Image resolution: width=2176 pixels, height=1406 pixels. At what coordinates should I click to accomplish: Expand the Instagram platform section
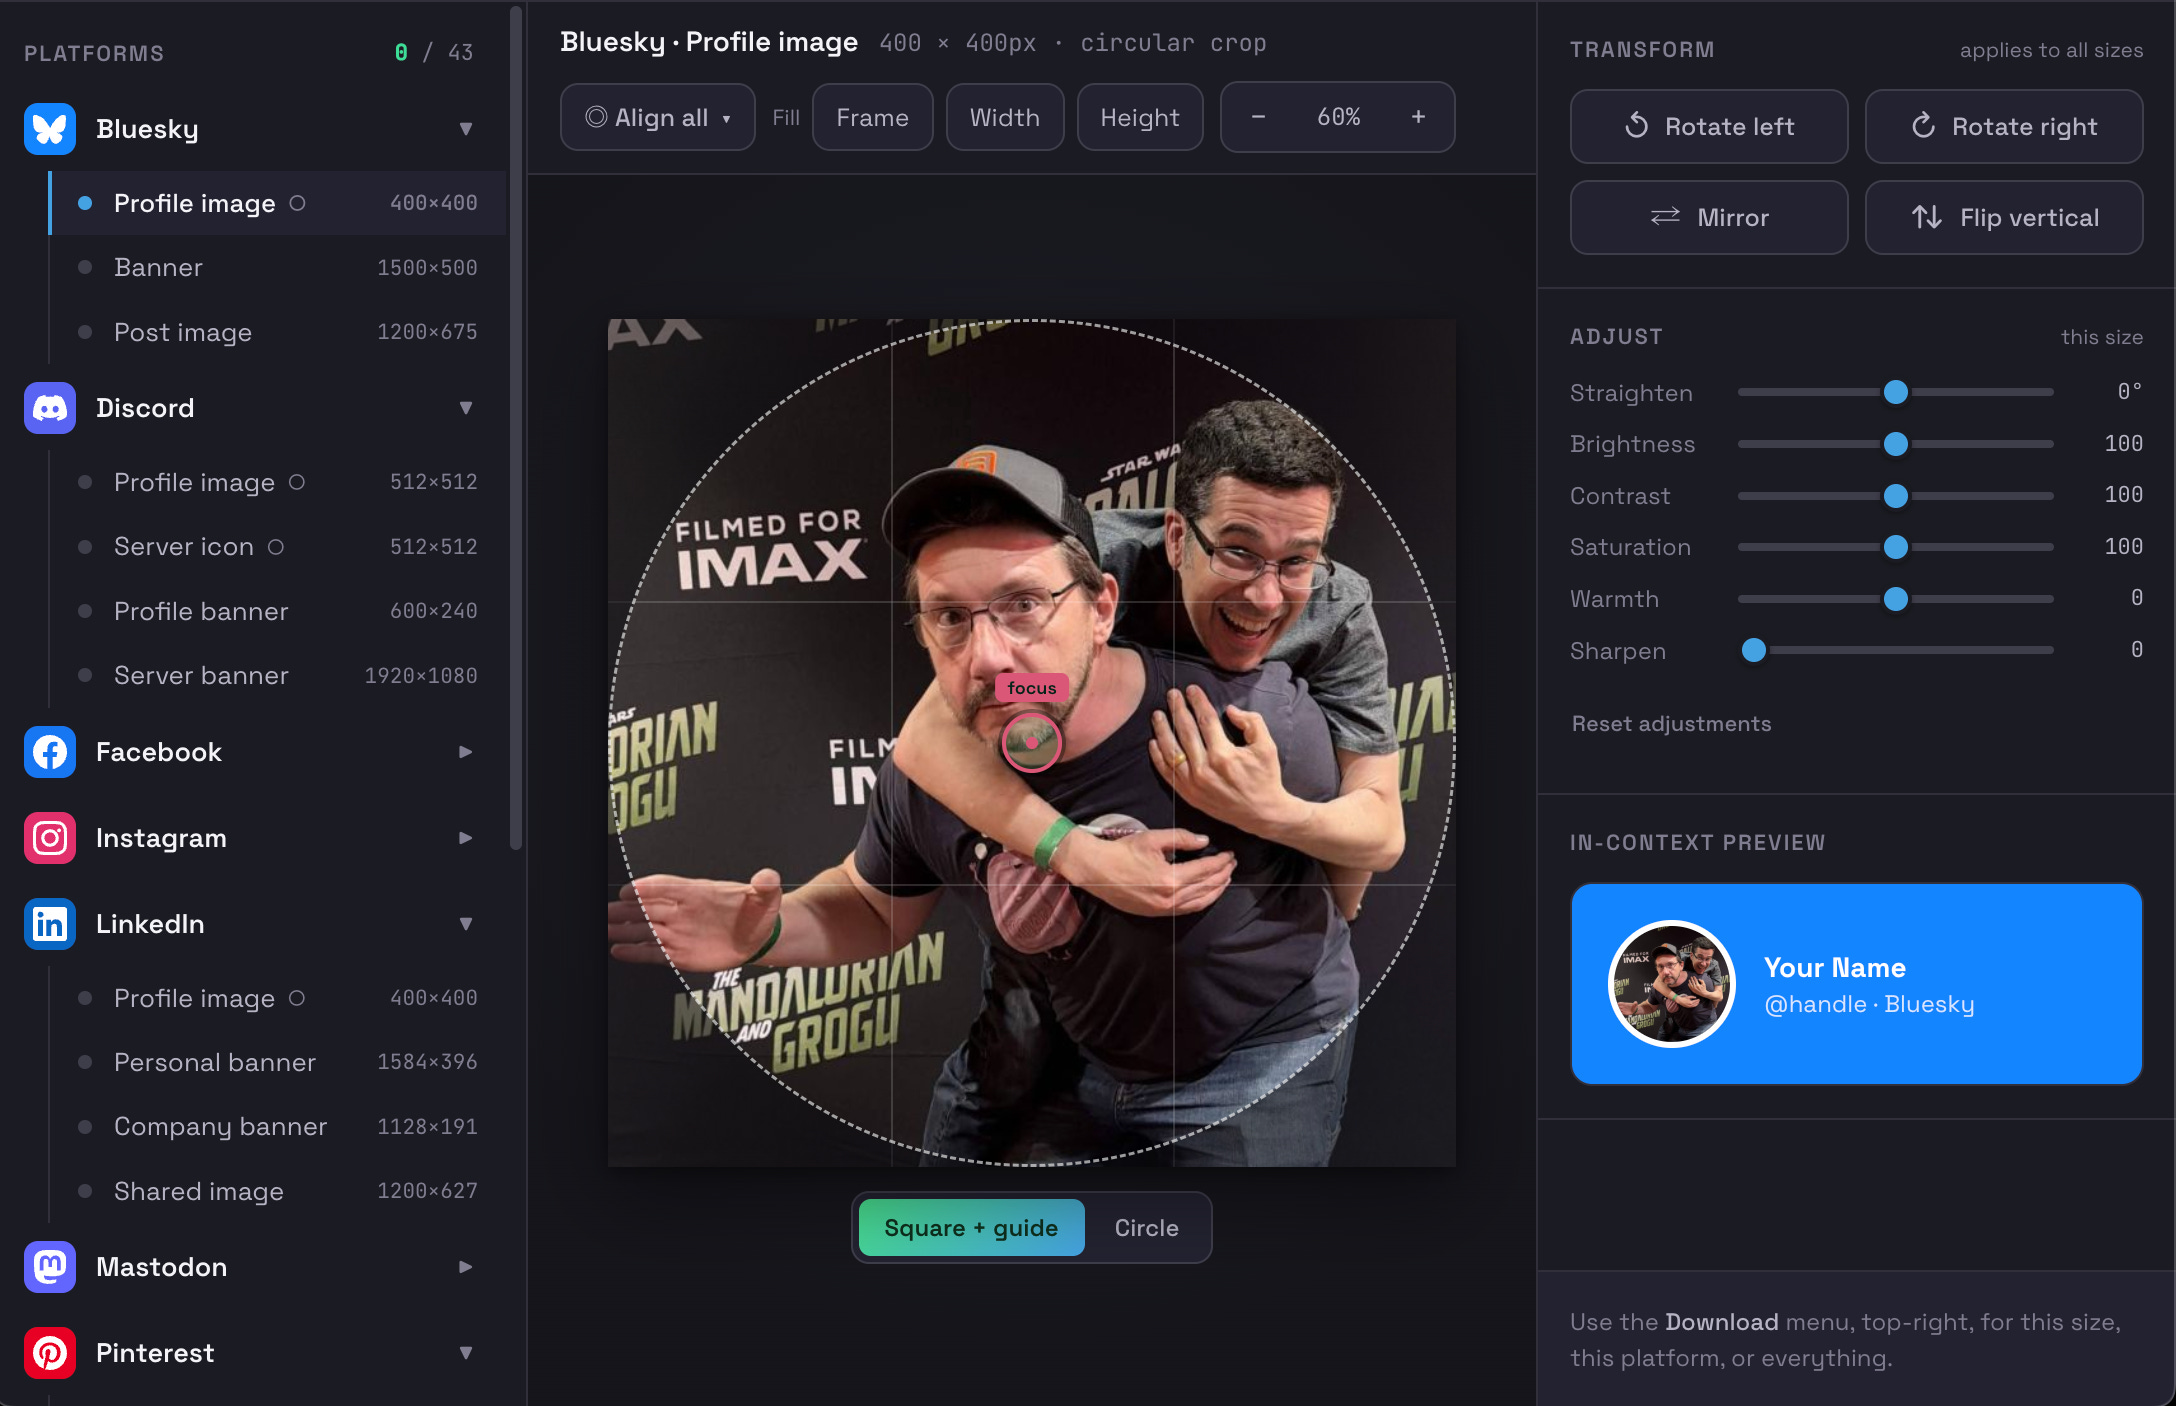[465, 838]
